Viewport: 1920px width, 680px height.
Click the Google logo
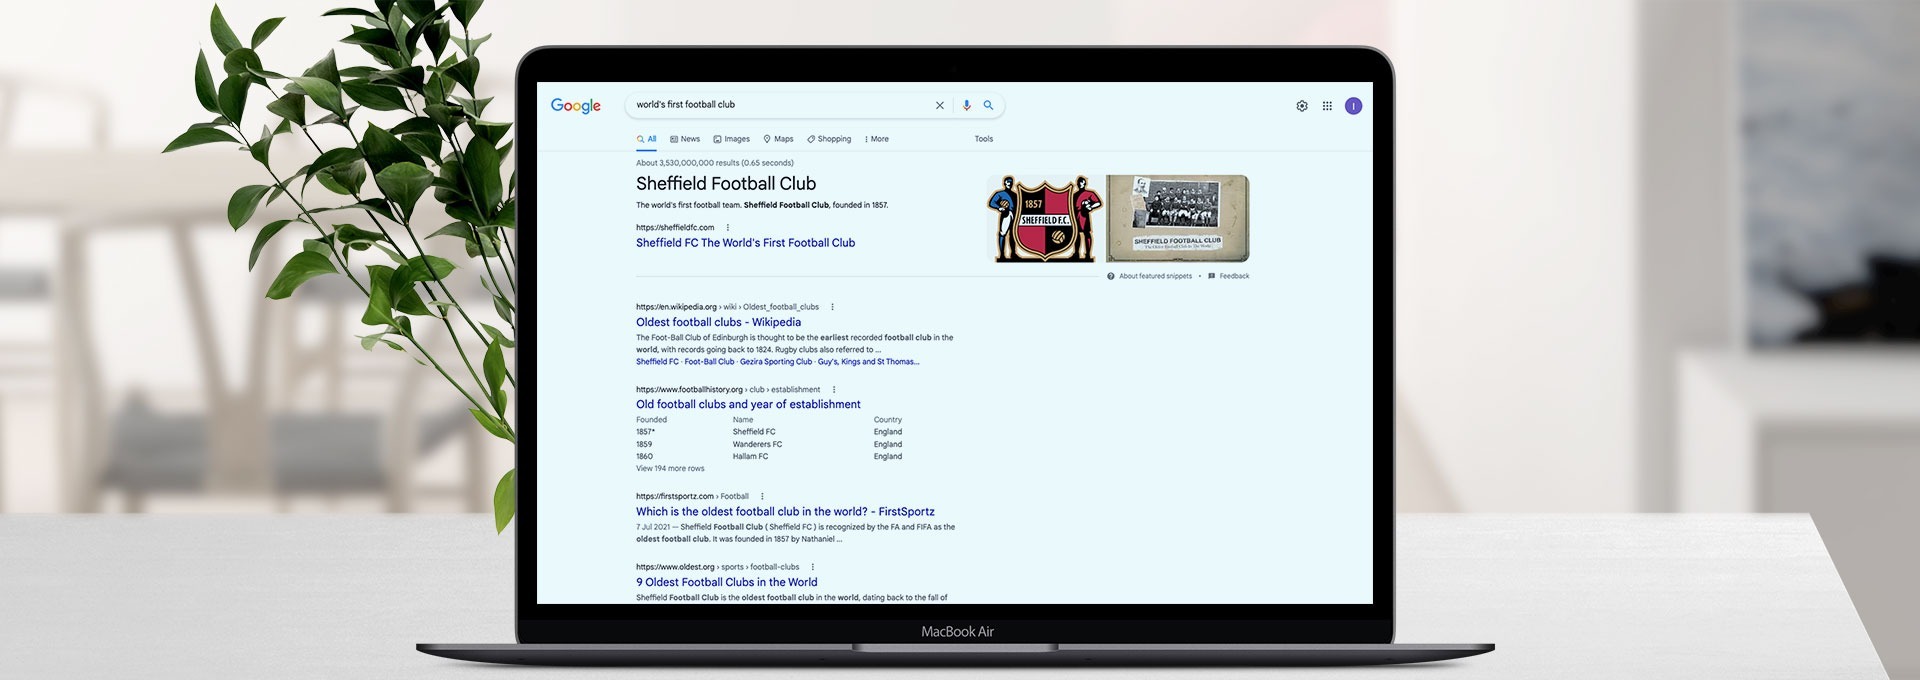click(576, 106)
